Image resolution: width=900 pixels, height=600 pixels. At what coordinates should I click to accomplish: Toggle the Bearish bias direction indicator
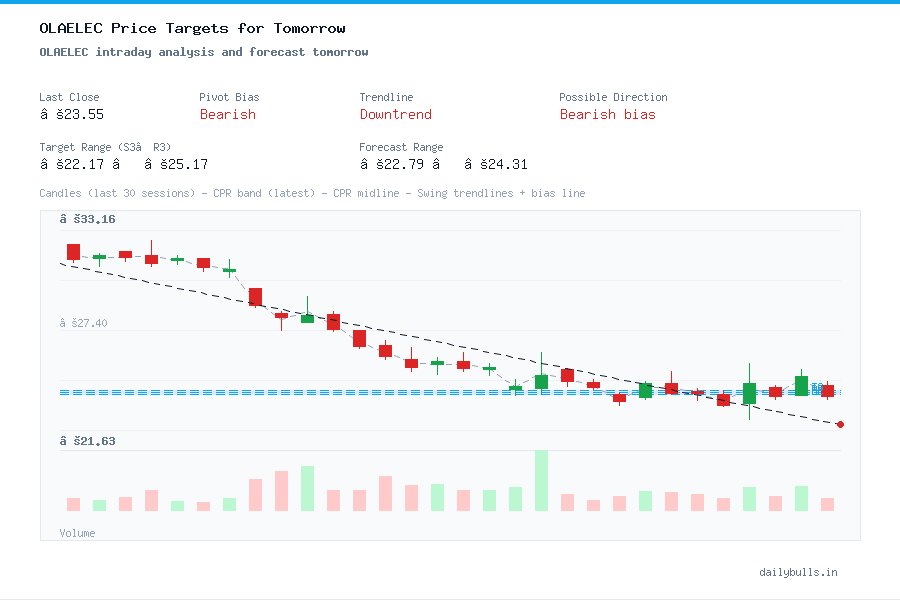pyautogui.click(x=608, y=115)
